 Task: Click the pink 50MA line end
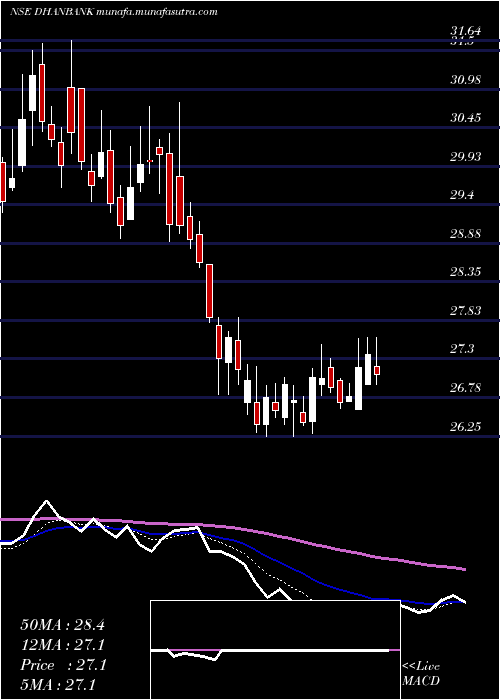coord(463,569)
